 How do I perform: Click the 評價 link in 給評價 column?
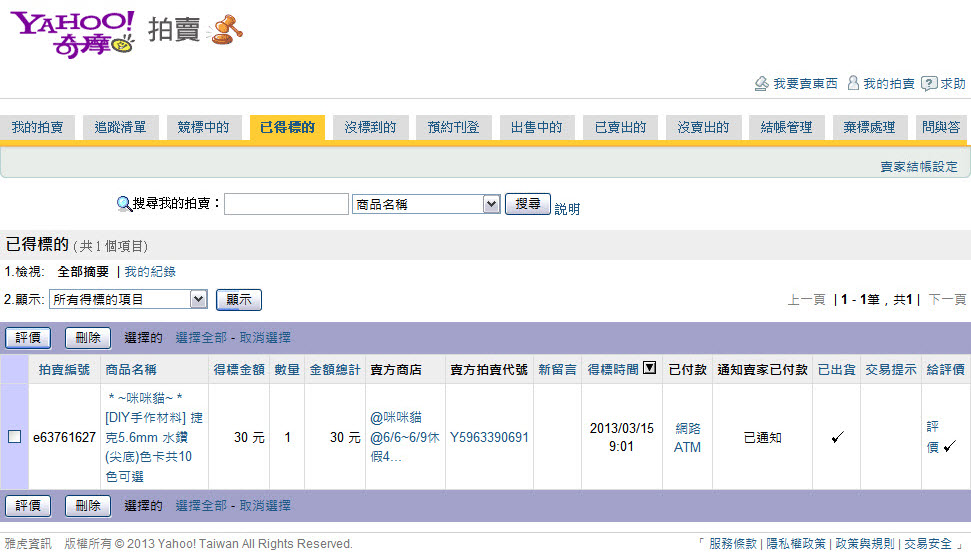click(x=933, y=436)
